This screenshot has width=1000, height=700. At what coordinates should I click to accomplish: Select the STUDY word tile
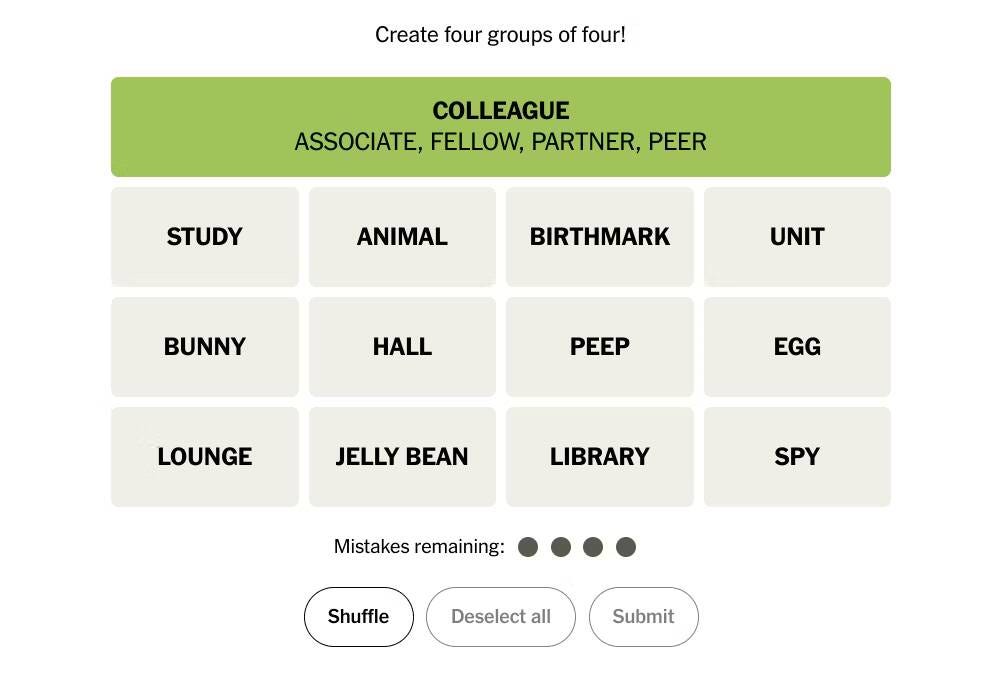pyautogui.click(x=204, y=237)
